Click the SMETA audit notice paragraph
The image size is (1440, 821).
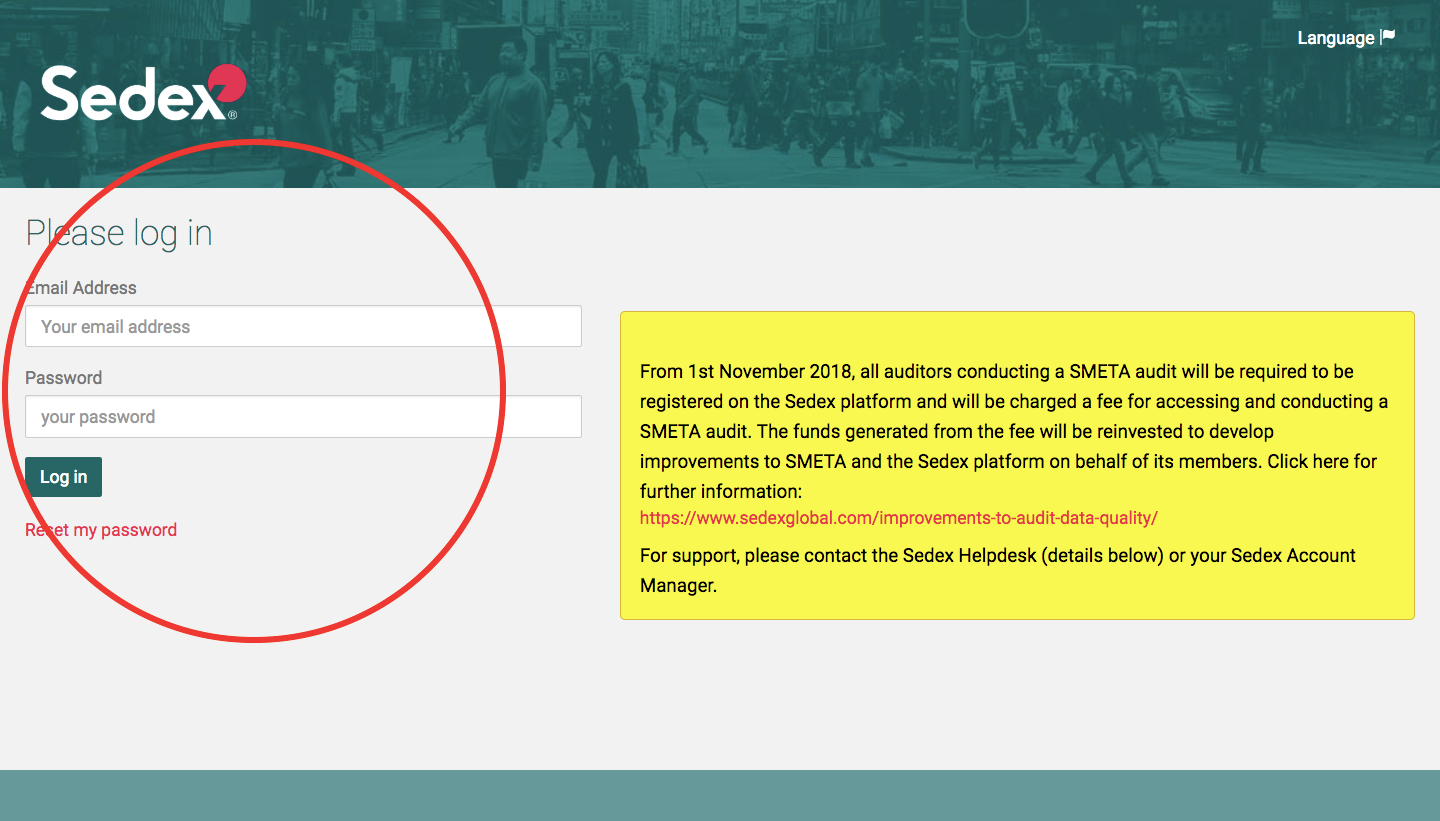pyautogui.click(x=1014, y=431)
